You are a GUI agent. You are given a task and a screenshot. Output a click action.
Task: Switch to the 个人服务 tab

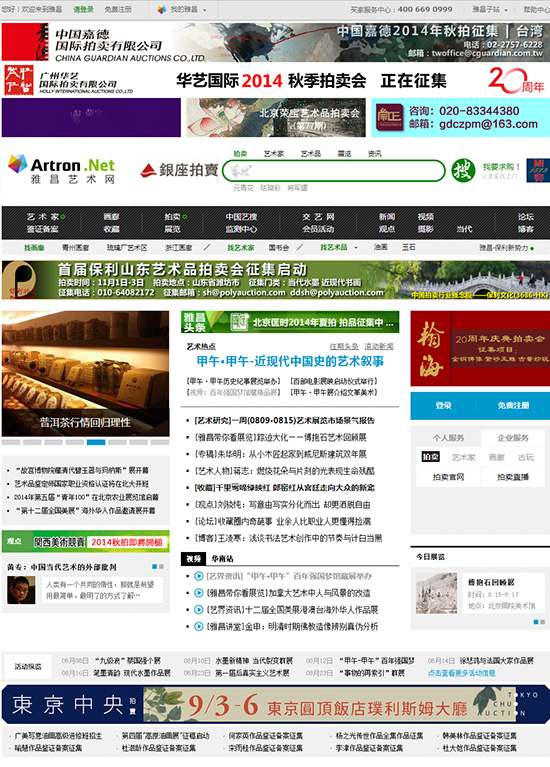(x=448, y=438)
